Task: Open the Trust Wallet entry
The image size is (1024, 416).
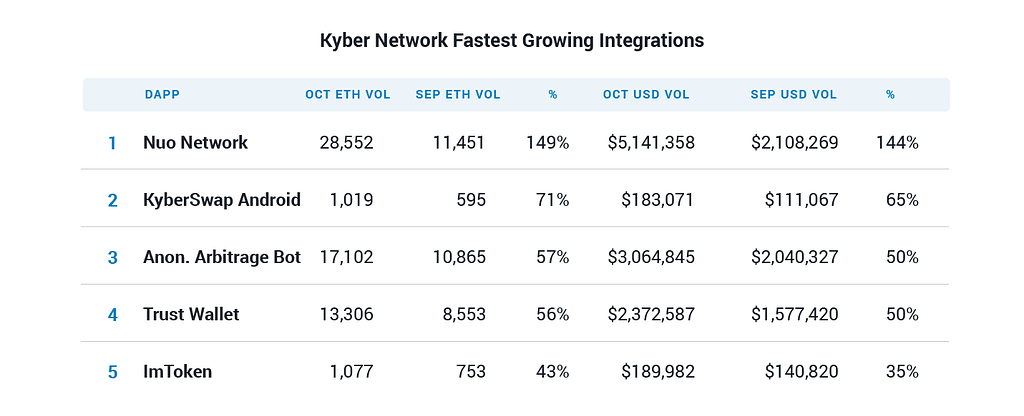Action: [x=191, y=315]
